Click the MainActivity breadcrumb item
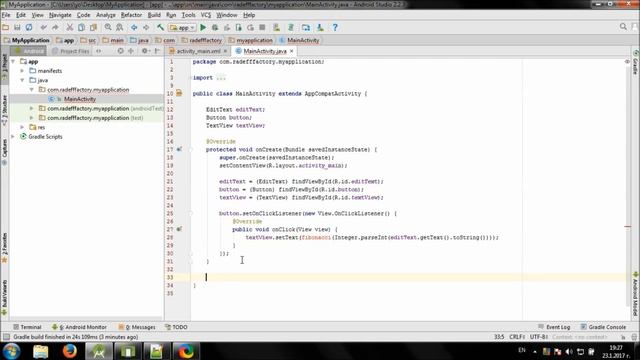The height and width of the screenshot is (360, 640). (x=300, y=40)
